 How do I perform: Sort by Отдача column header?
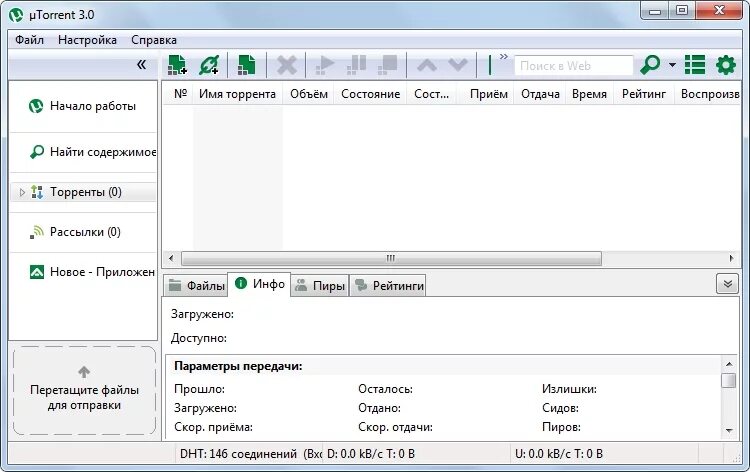pyautogui.click(x=540, y=94)
